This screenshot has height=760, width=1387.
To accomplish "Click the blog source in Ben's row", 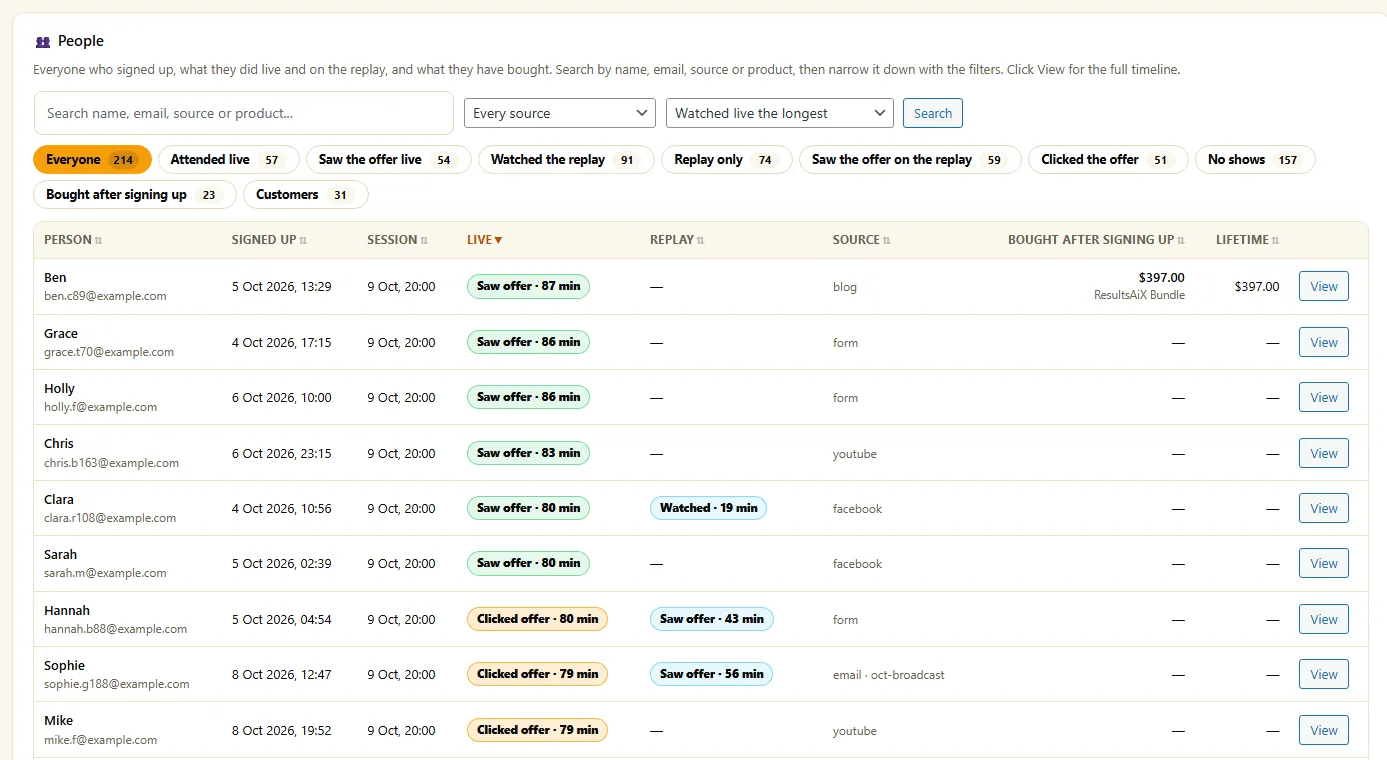I will (x=845, y=287).
